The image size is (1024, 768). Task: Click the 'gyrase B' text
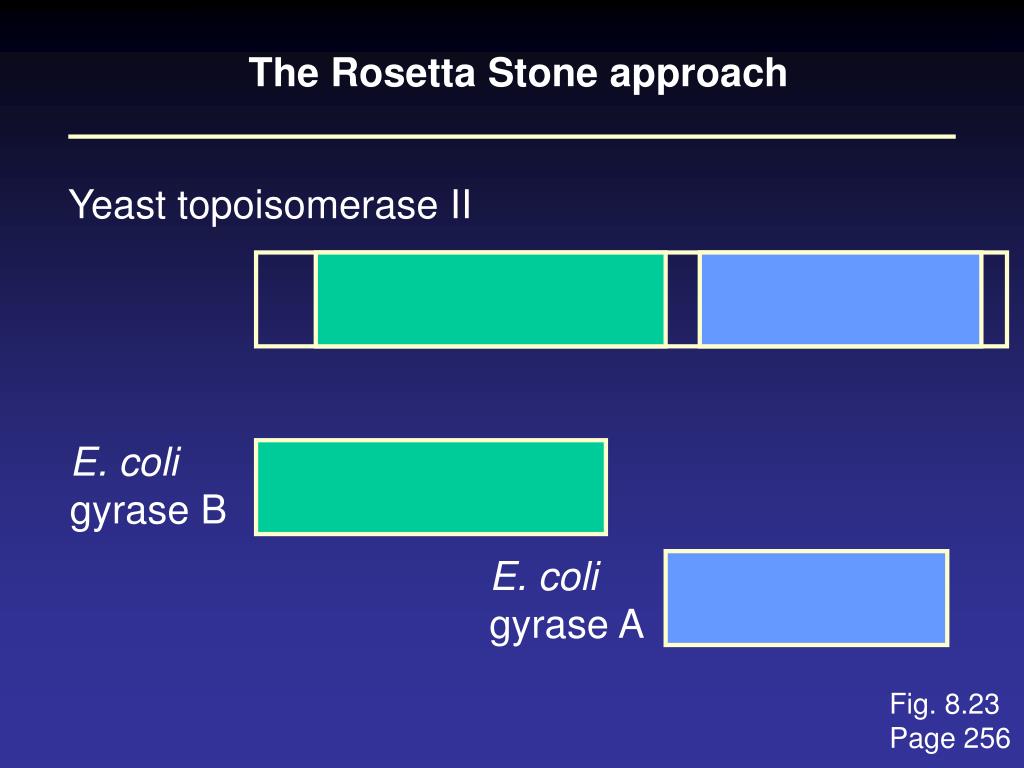point(148,511)
